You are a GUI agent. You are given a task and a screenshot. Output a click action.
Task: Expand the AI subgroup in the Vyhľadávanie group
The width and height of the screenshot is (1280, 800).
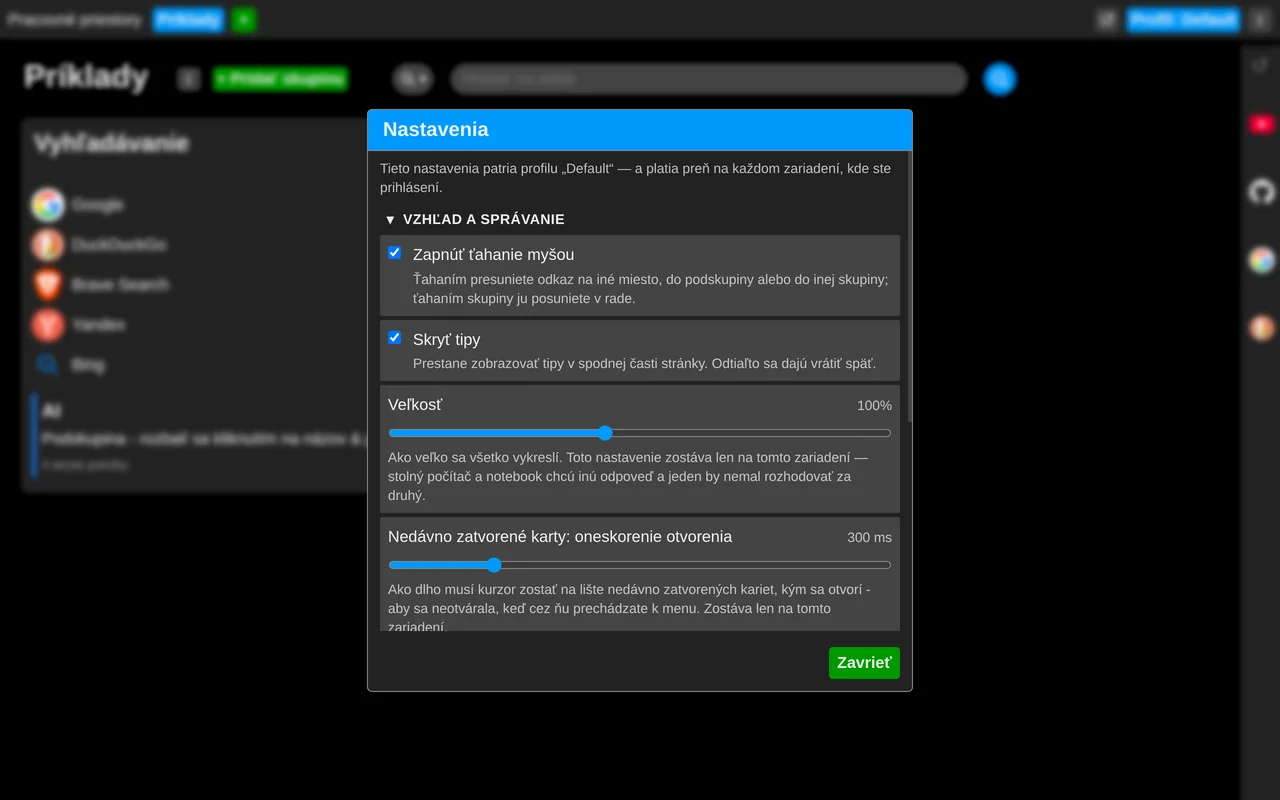click(52, 411)
